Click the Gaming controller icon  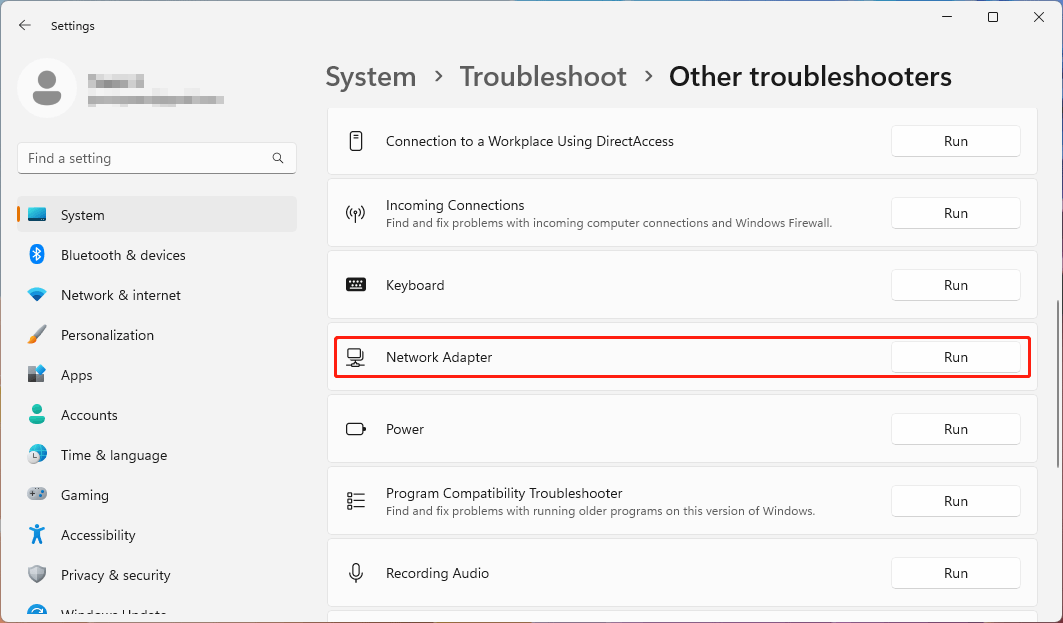pos(37,494)
